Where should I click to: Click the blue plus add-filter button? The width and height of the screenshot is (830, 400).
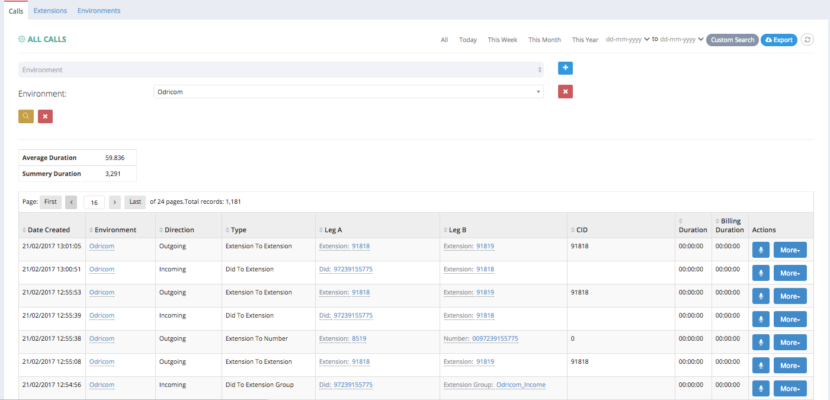tap(565, 69)
